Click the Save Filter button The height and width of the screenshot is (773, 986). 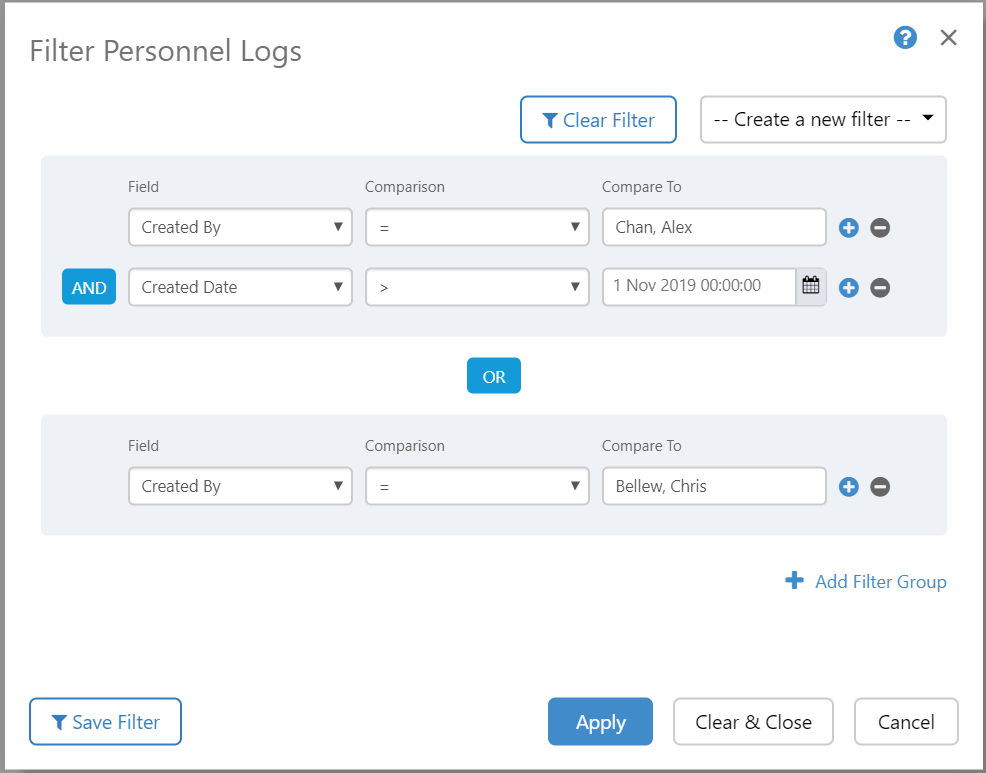[105, 722]
